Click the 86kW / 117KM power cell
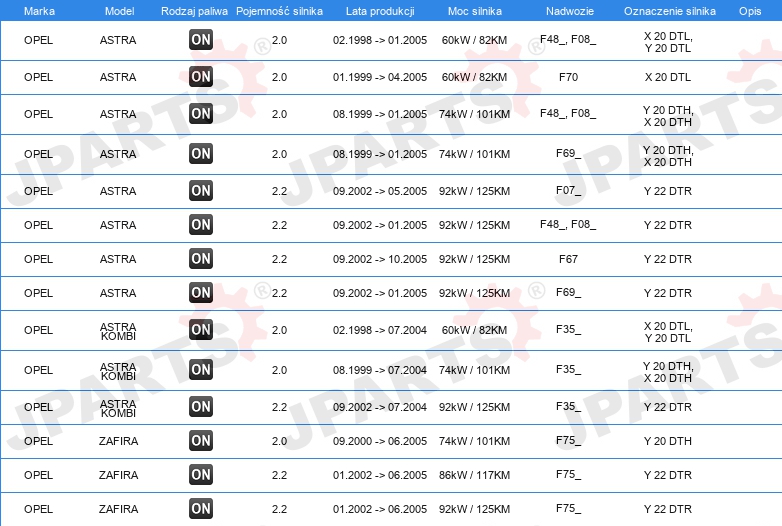This screenshot has height=526, width=782. point(474,475)
